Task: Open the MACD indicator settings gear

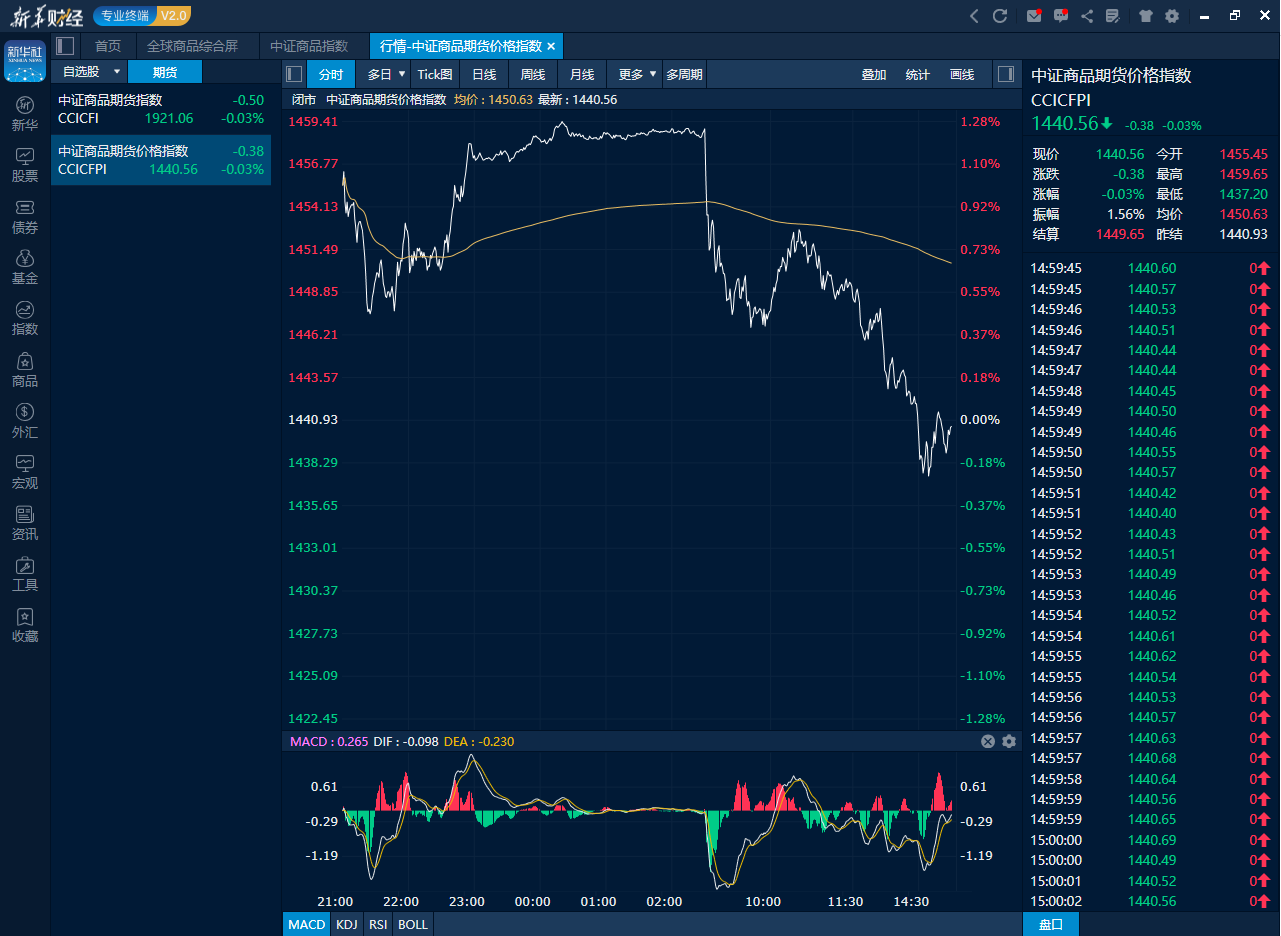Action: point(1008,741)
